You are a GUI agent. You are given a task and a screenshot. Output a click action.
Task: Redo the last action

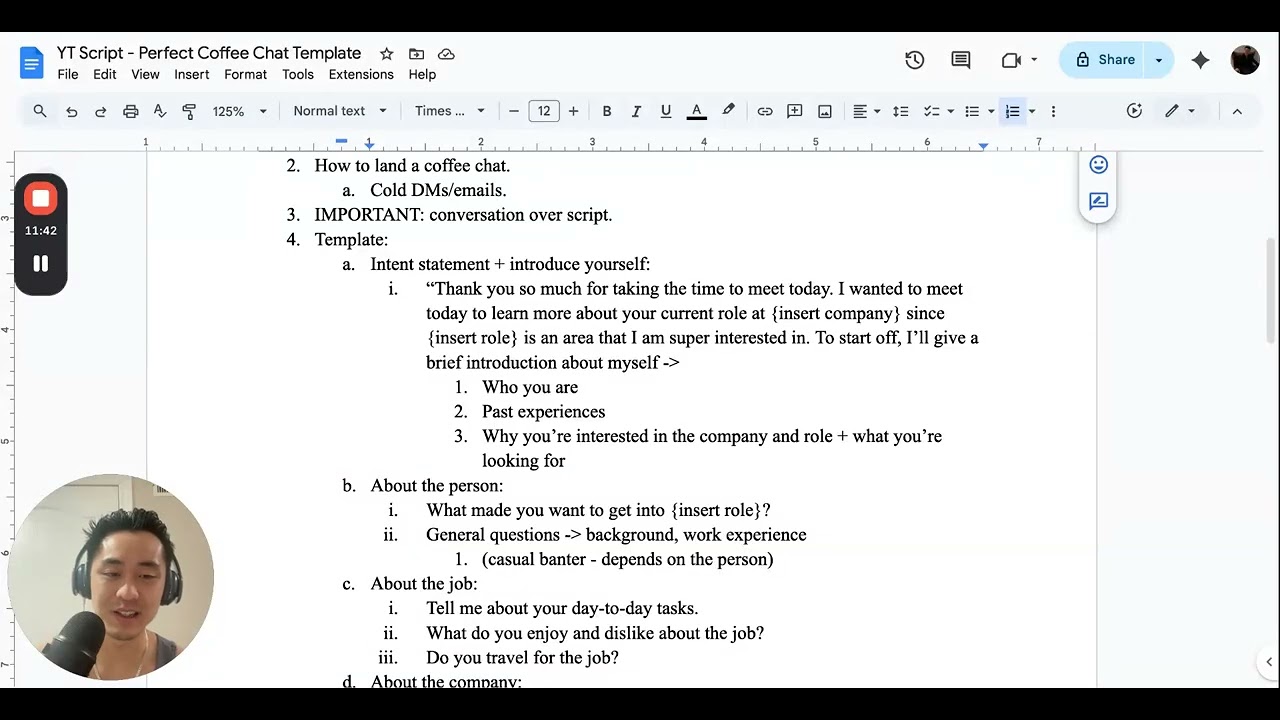[x=100, y=111]
